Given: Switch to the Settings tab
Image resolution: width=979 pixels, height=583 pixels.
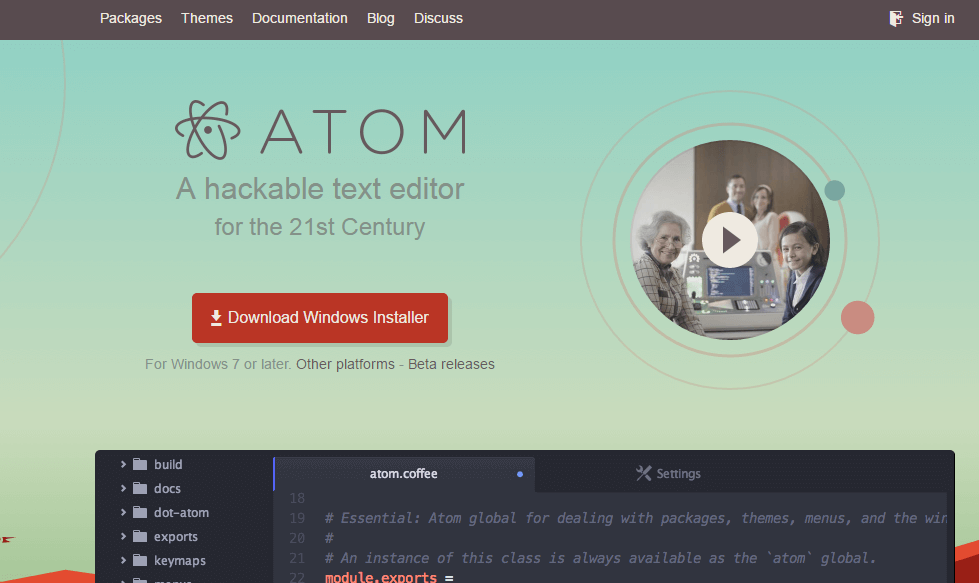Looking at the screenshot, I should click(x=668, y=474).
